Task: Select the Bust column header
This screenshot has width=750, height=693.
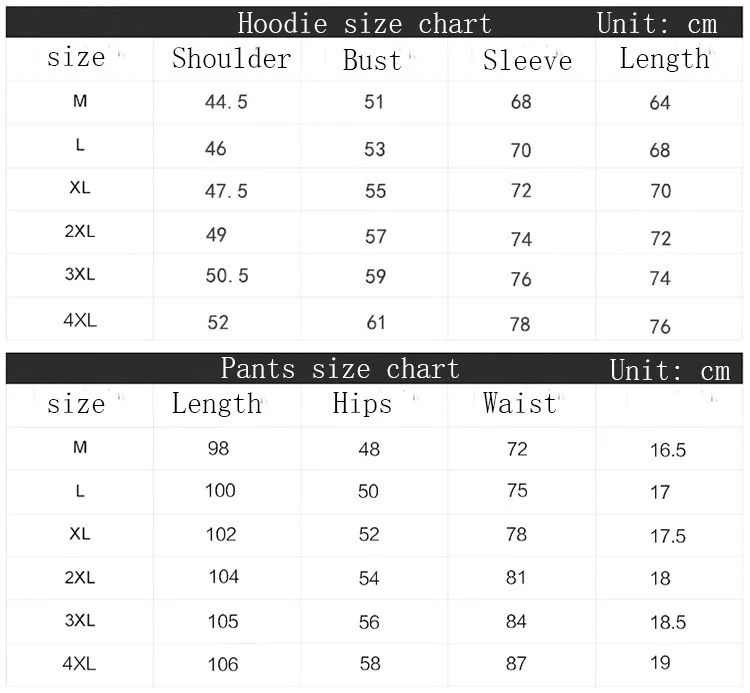Action: [x=372, y=60]
